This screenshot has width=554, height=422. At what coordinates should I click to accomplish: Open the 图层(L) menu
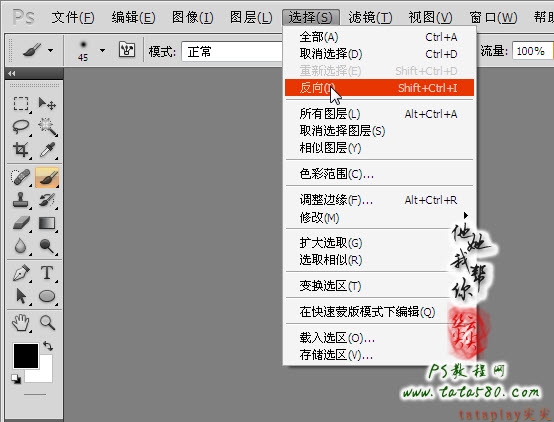click(x=251, y=17)
